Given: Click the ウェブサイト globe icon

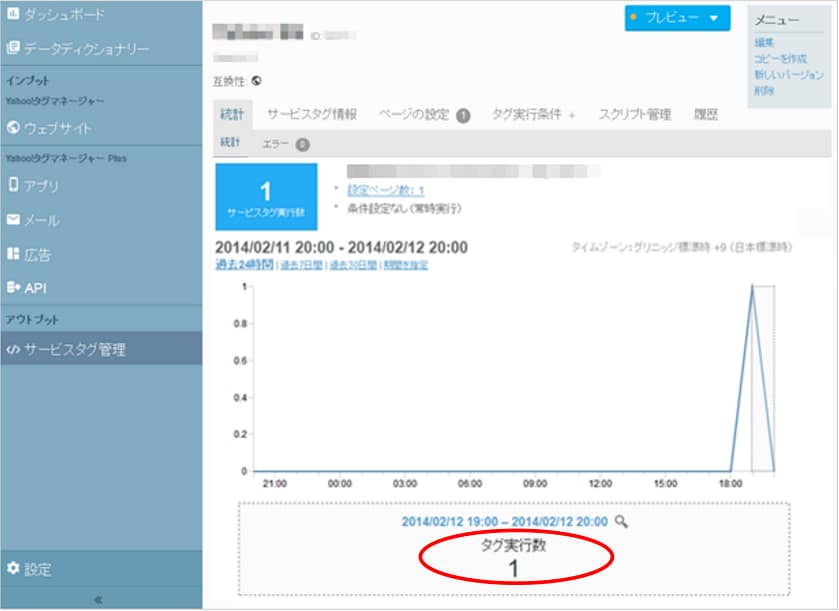Looking at the screenshot, I should 13,128.
